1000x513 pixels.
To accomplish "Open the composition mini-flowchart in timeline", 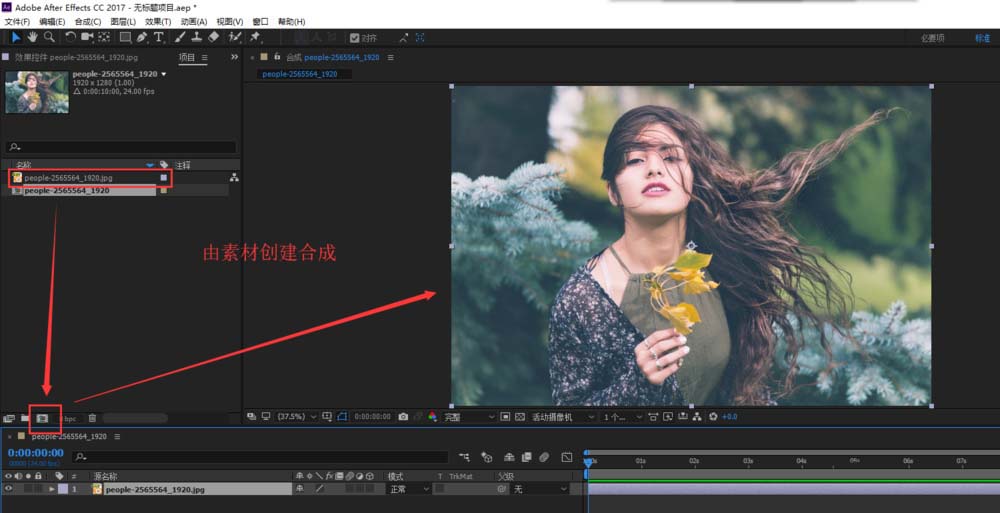I will pyautogui.click(x=464, y=457).
